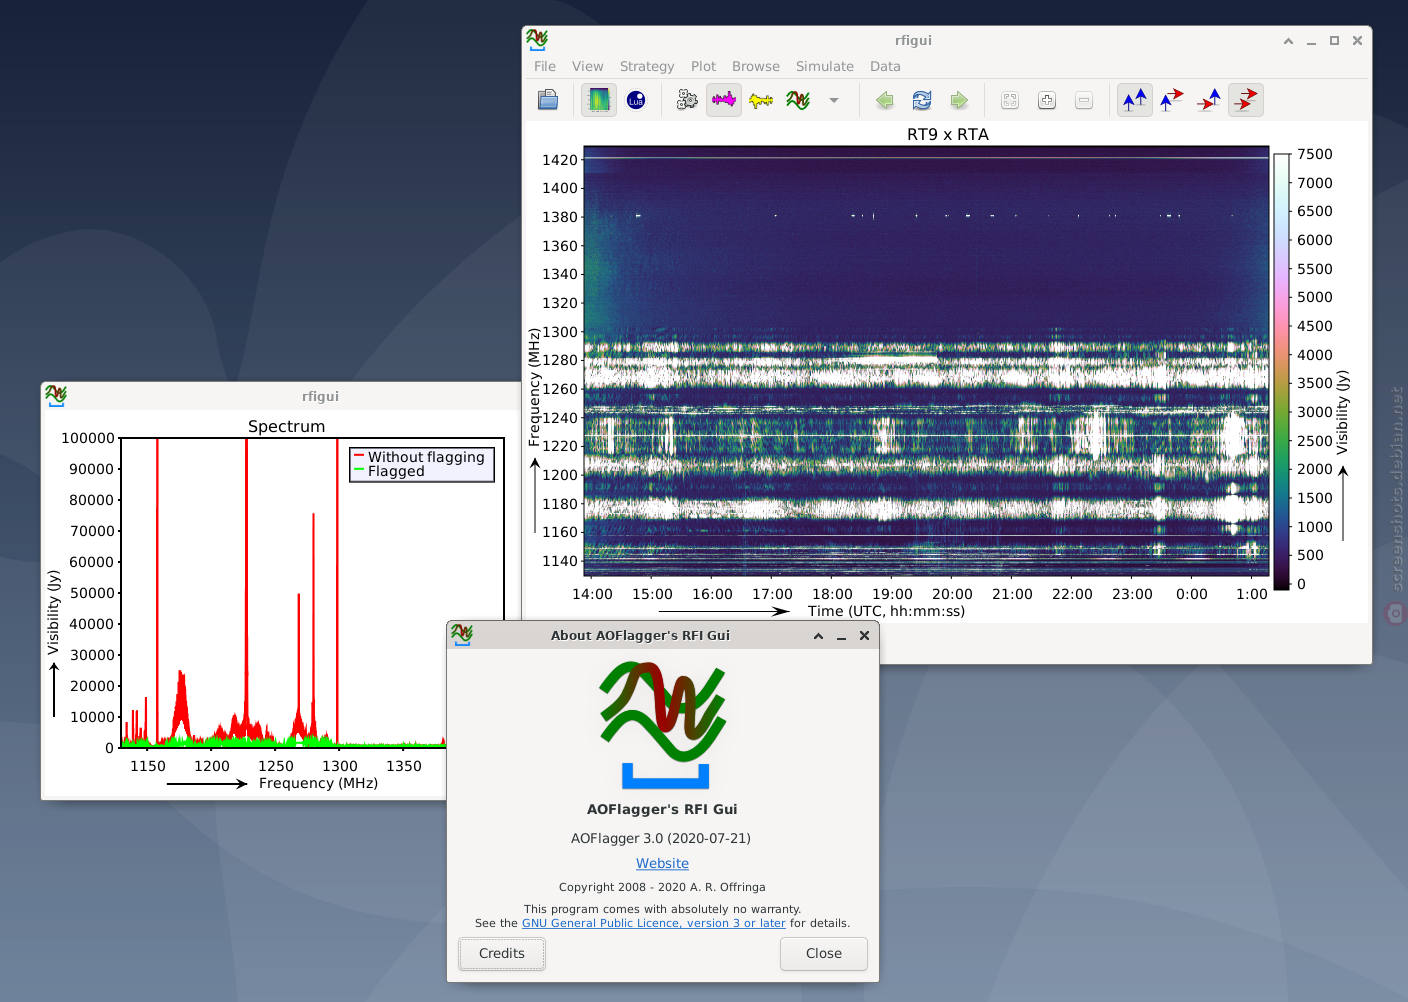Click the Spectrum window's title bar icon
This screenshot has height=1002, width=1408.
pyautogui.click(x=56, y=396)
